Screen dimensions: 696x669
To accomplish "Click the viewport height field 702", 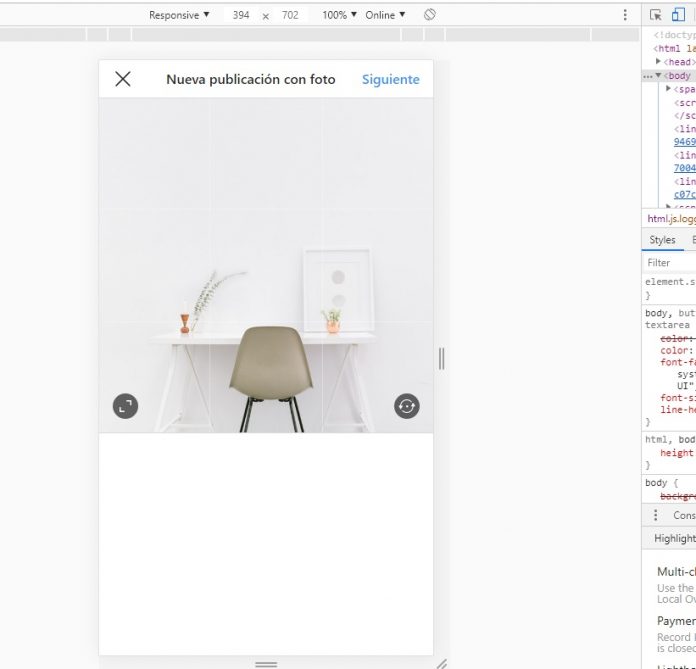I will [290, 15].
